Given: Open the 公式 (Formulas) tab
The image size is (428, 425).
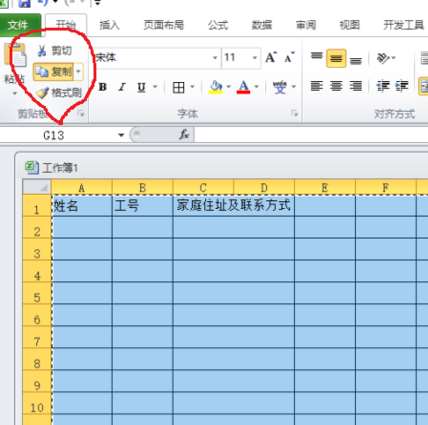Looking at the screenshot, I should 218,25.
